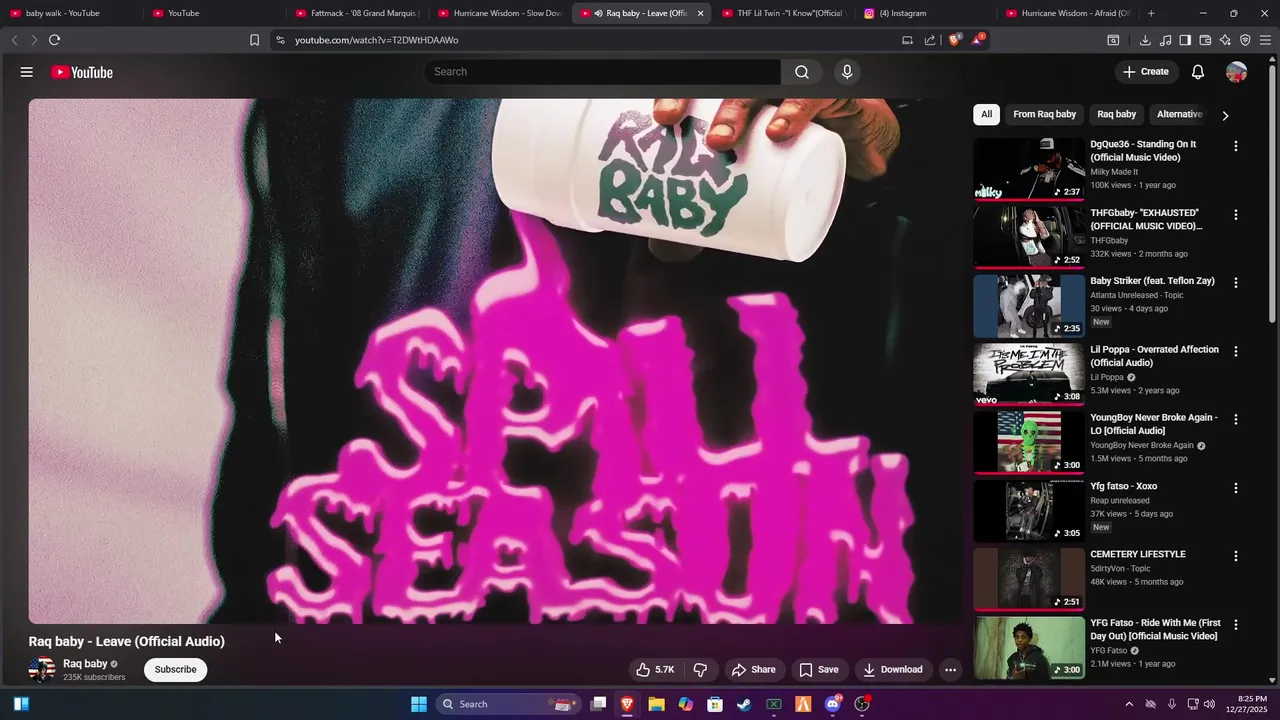
Task: Toggle the system volume speaker icon
Action: pyautogui.click(x=1209, y=704)
